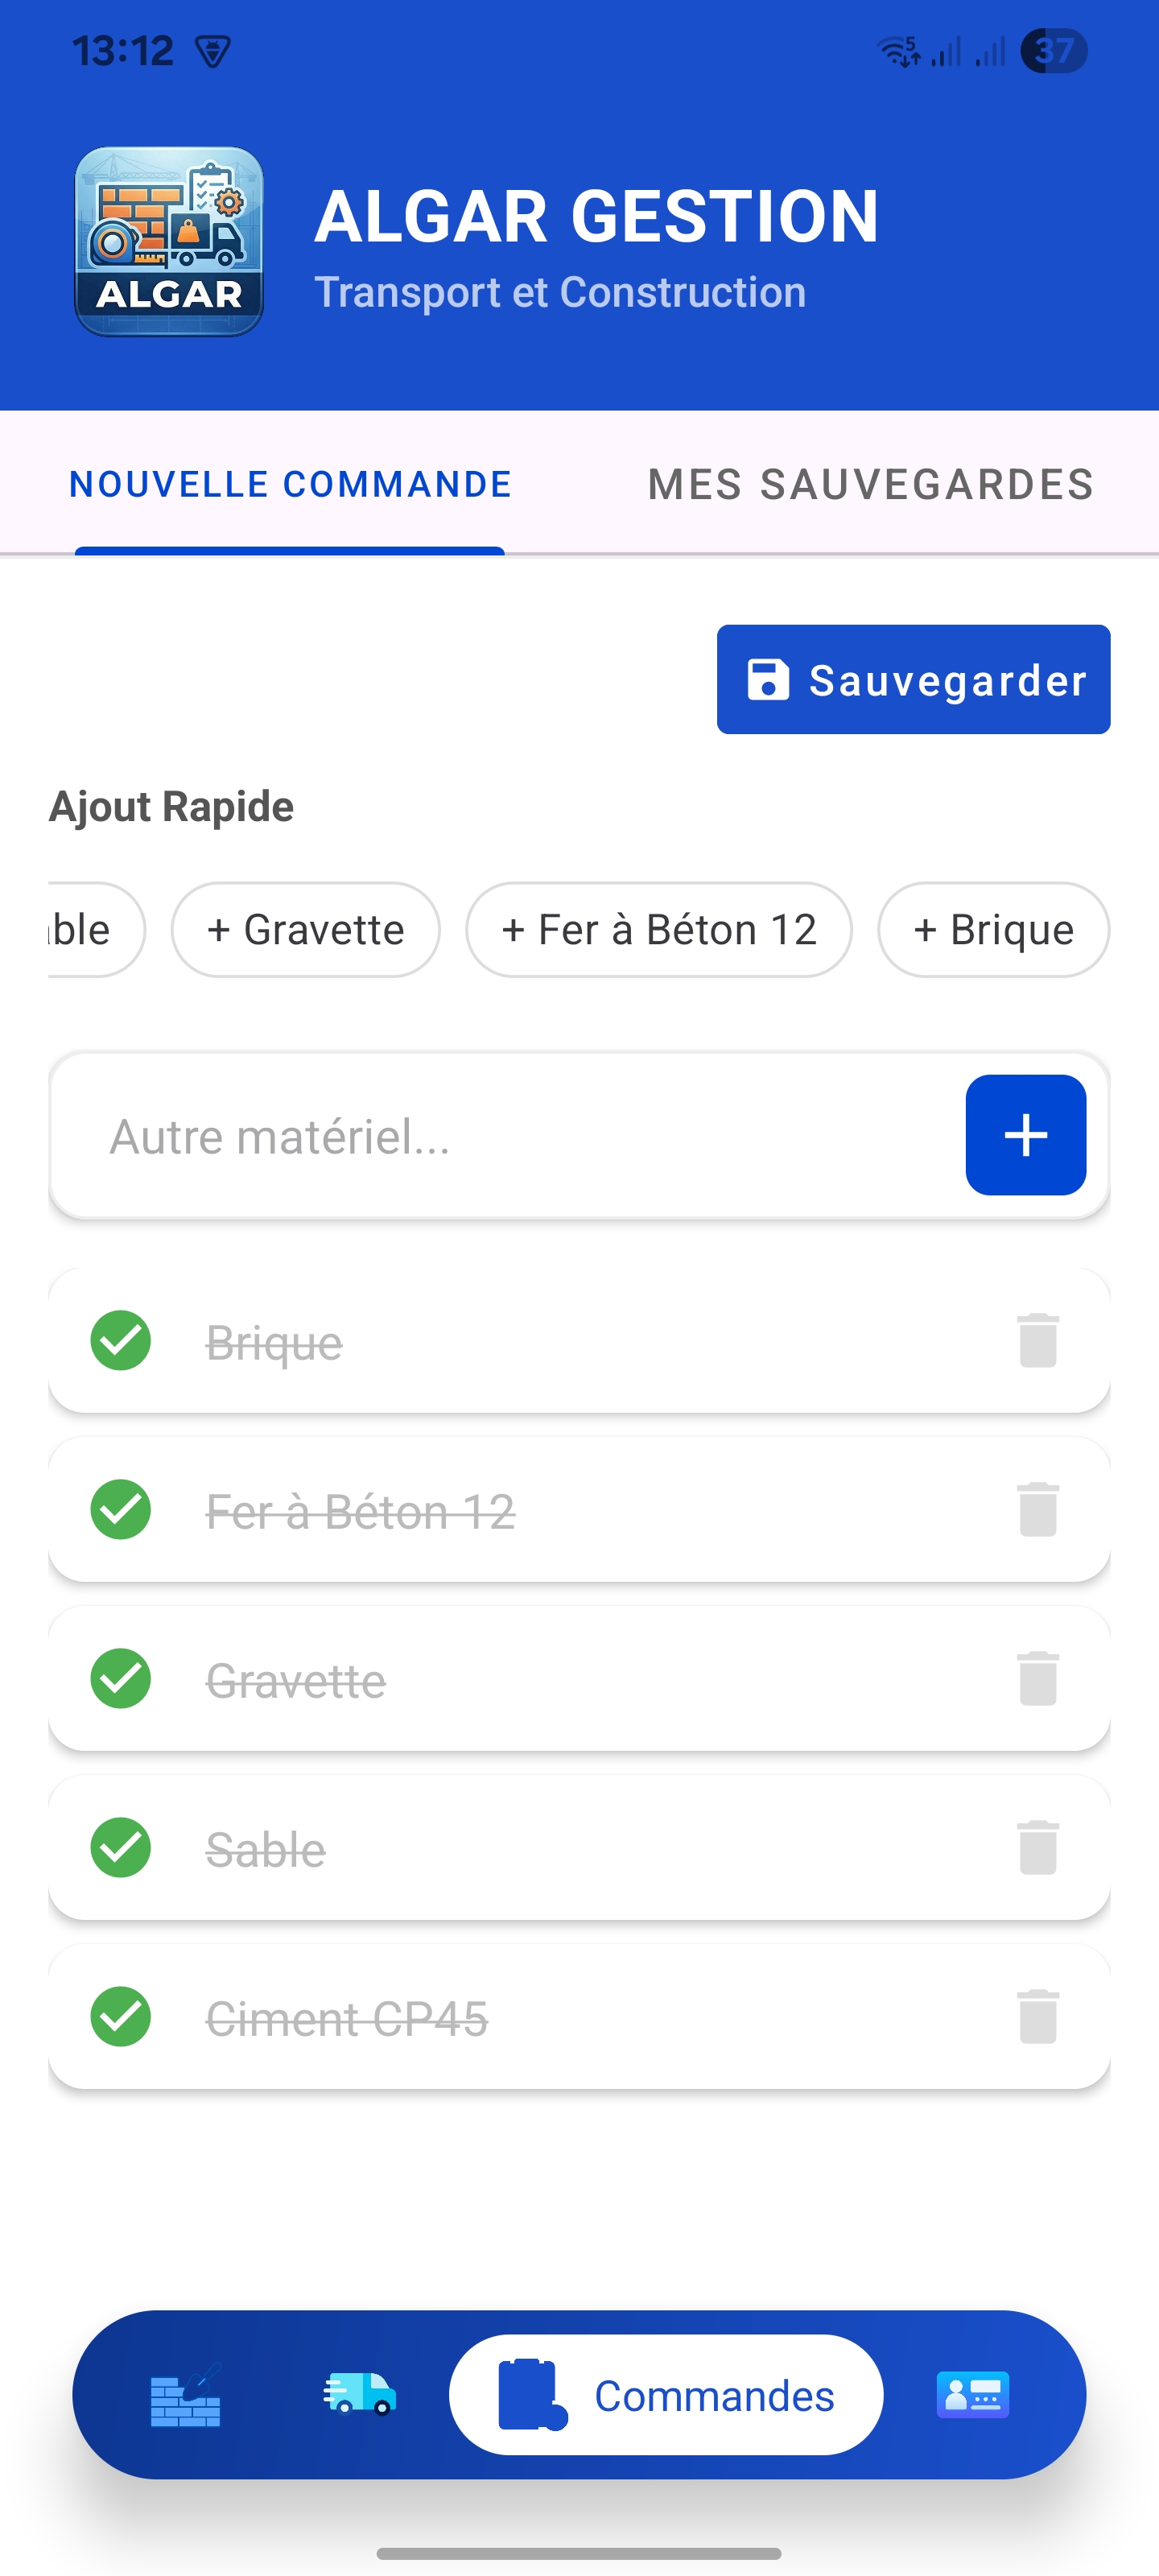1159x2576 pixels.
Task: Tap the + Fer à Béton 12 chip
Action: click(x=658, y=930)
